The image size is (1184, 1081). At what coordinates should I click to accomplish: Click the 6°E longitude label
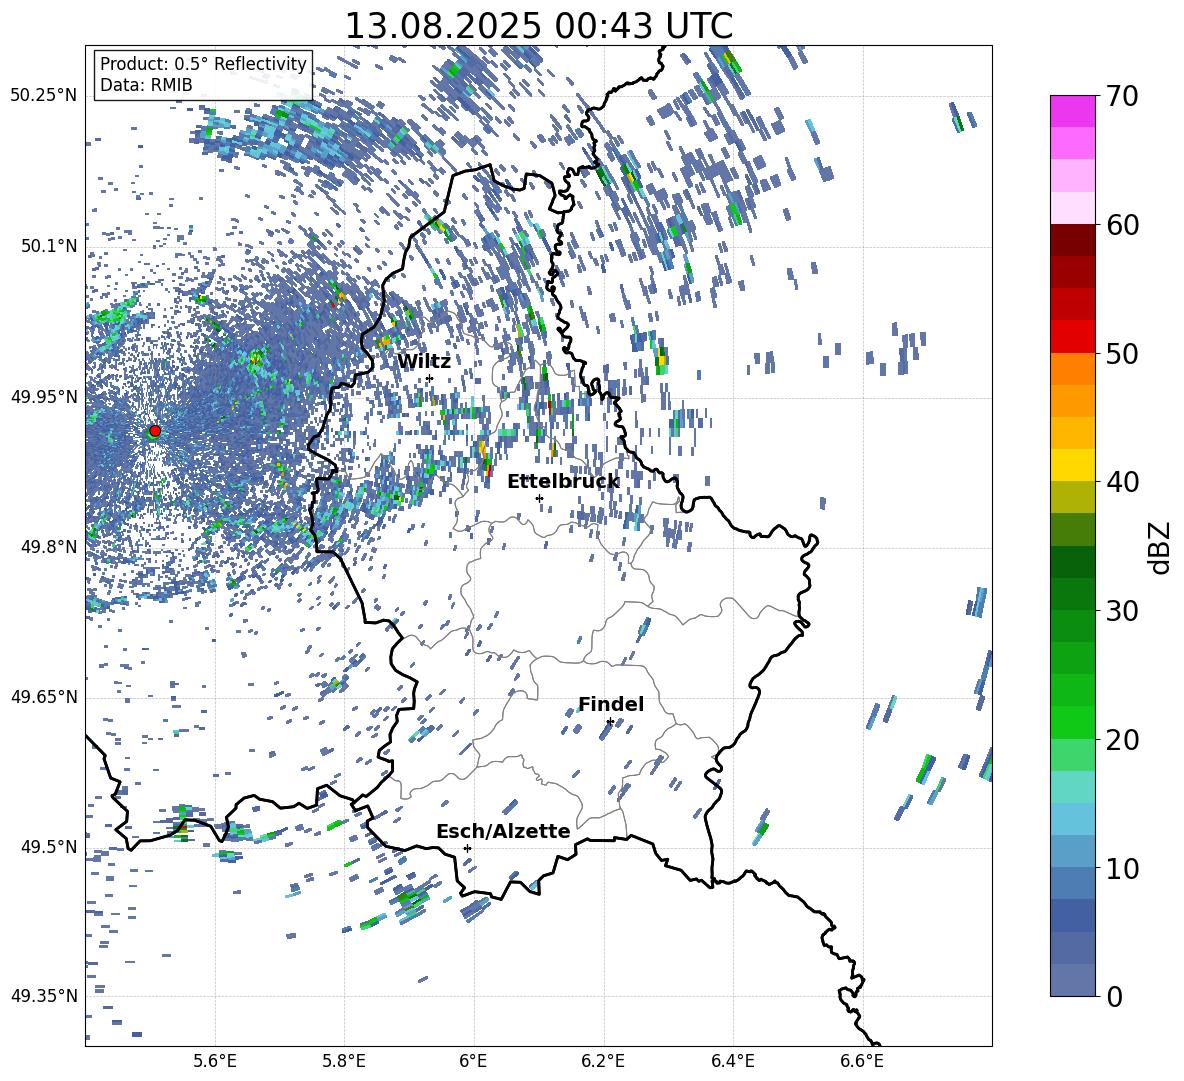[x=473, y=1061]
